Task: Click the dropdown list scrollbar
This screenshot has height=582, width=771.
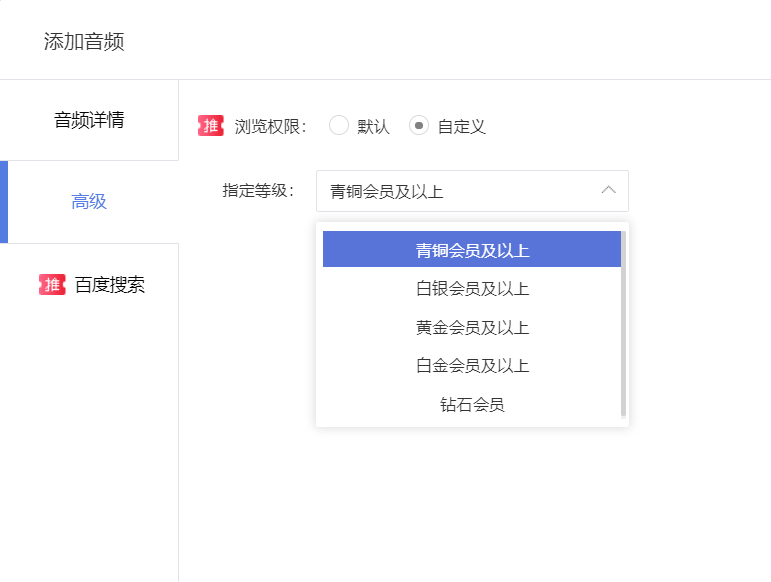Action: [x=623, y=324]
